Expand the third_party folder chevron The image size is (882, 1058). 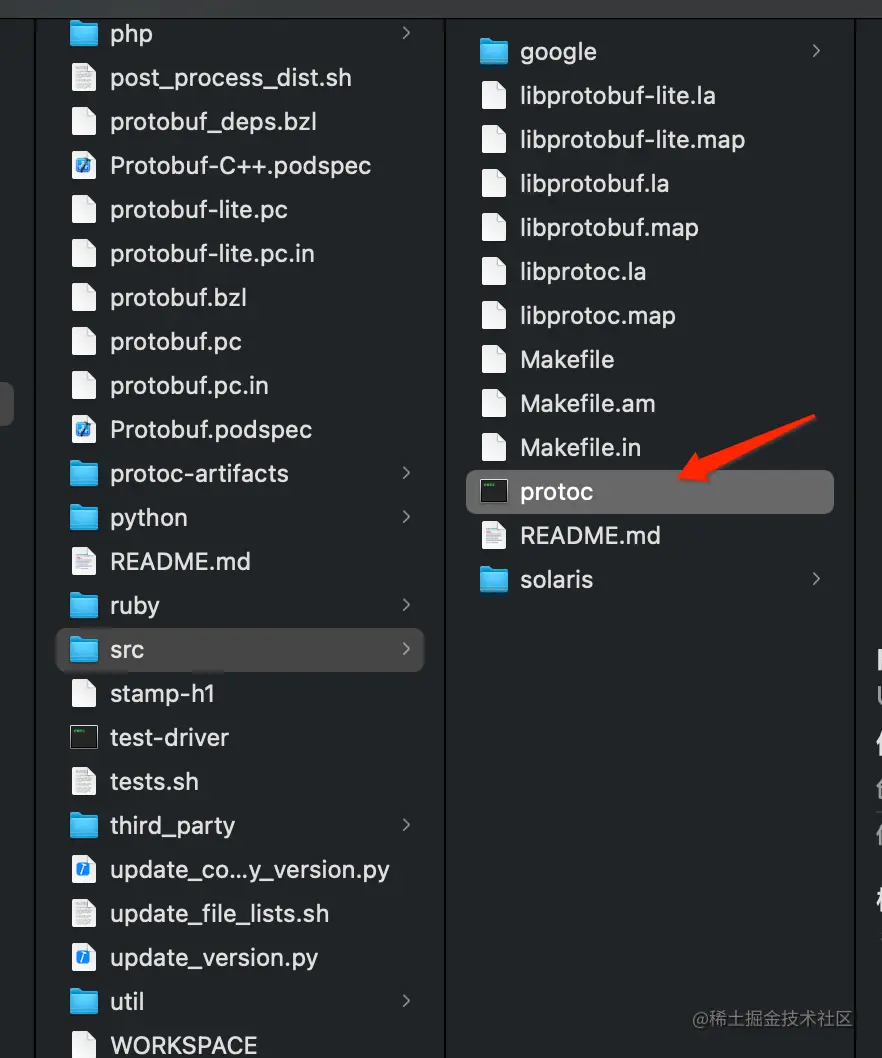pos(406,825)
